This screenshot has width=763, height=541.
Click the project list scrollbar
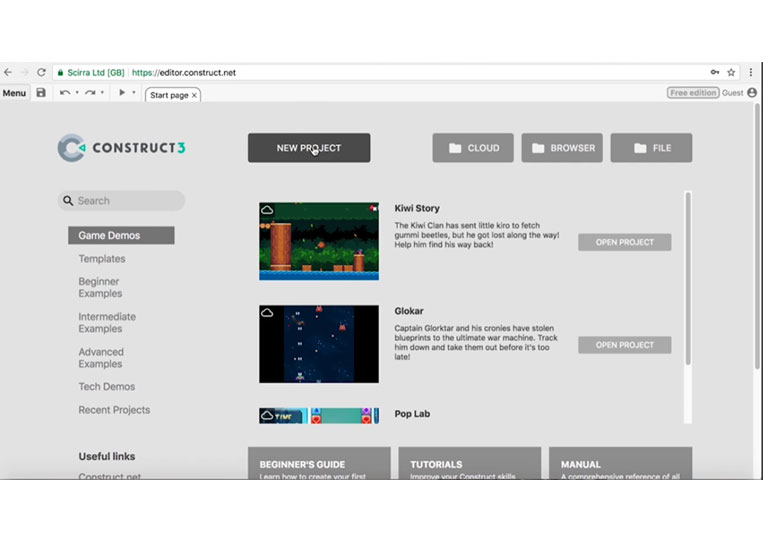click(x=688, y=278)
